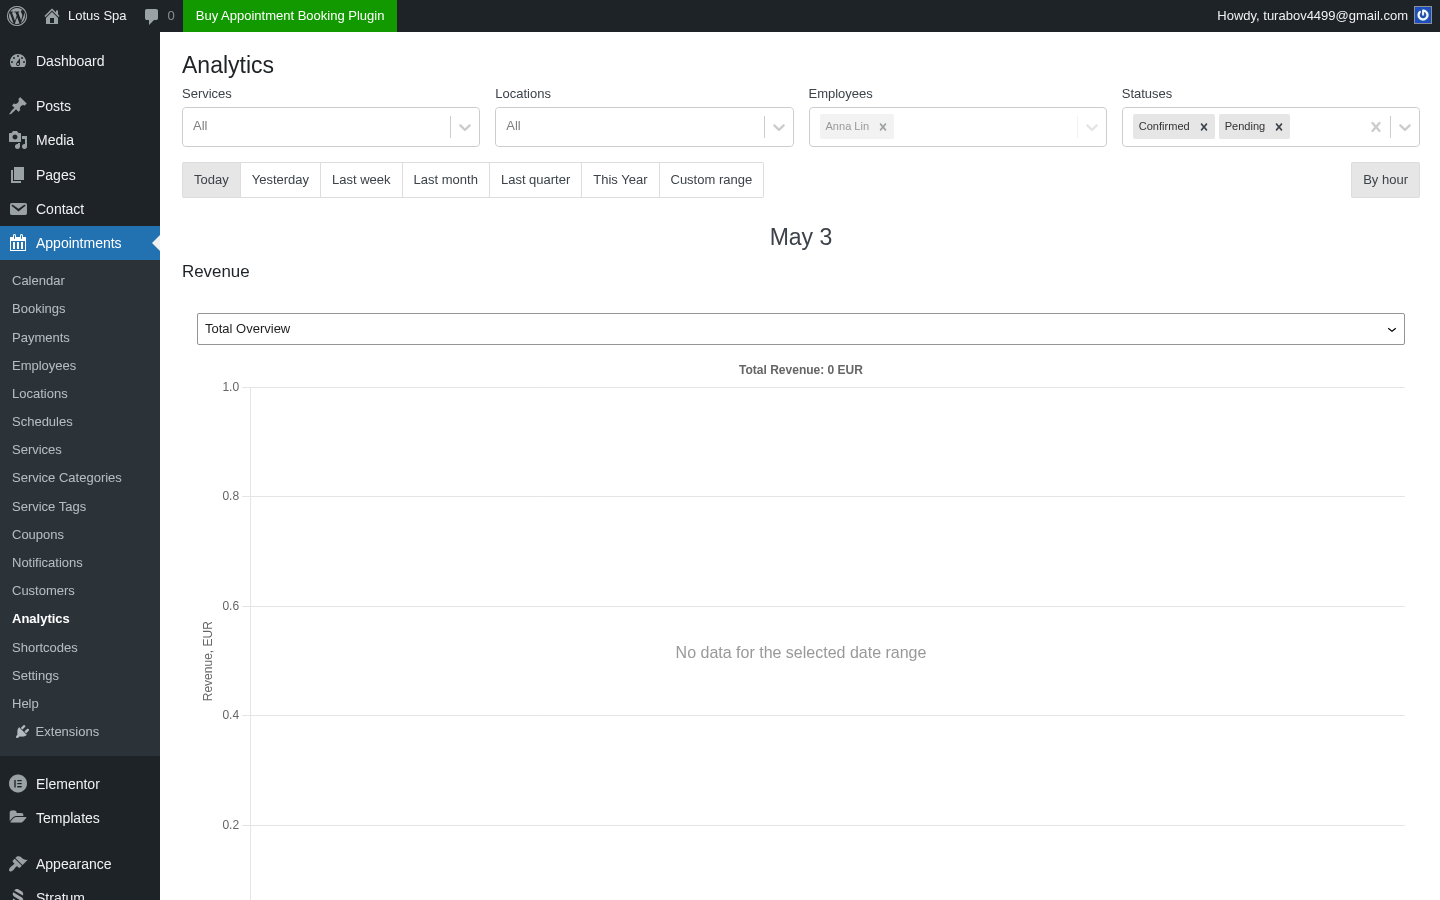Viewport: 1440px width, 900px height.
Task: Expand the Locations dropdown arrow
Action: click(779, 127)
